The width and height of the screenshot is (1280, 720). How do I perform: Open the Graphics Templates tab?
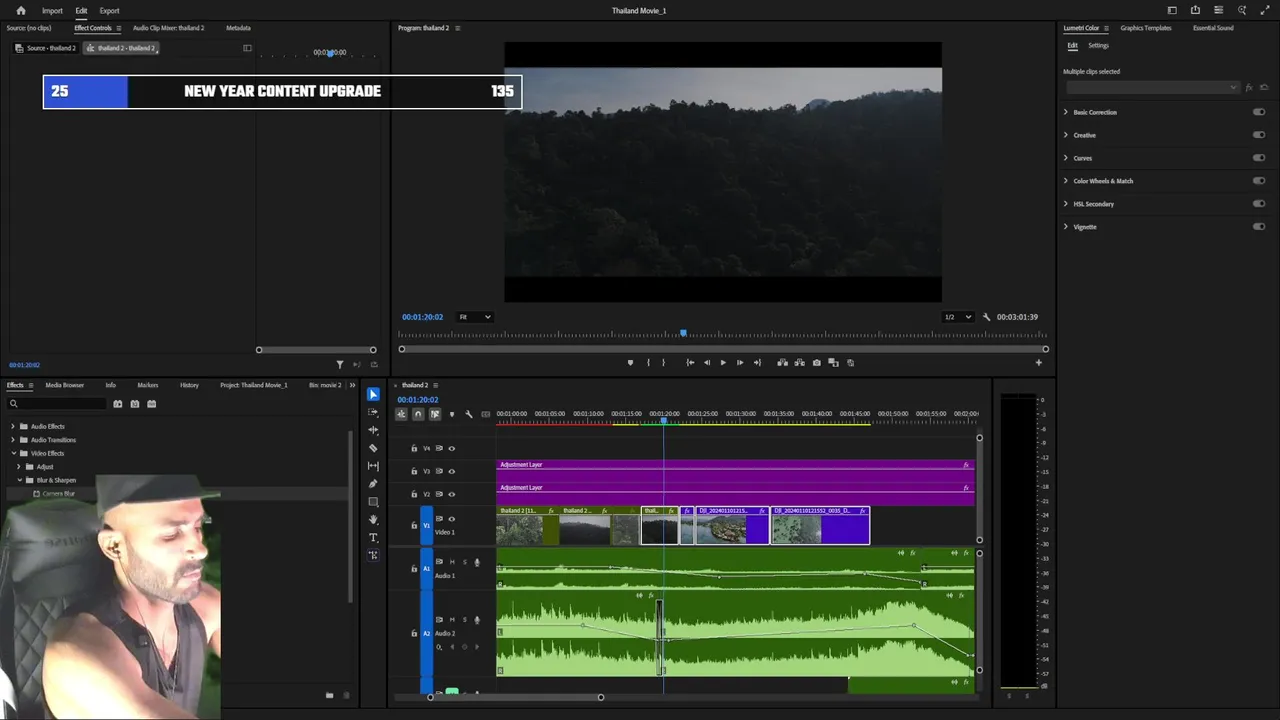click(1146, 28)
